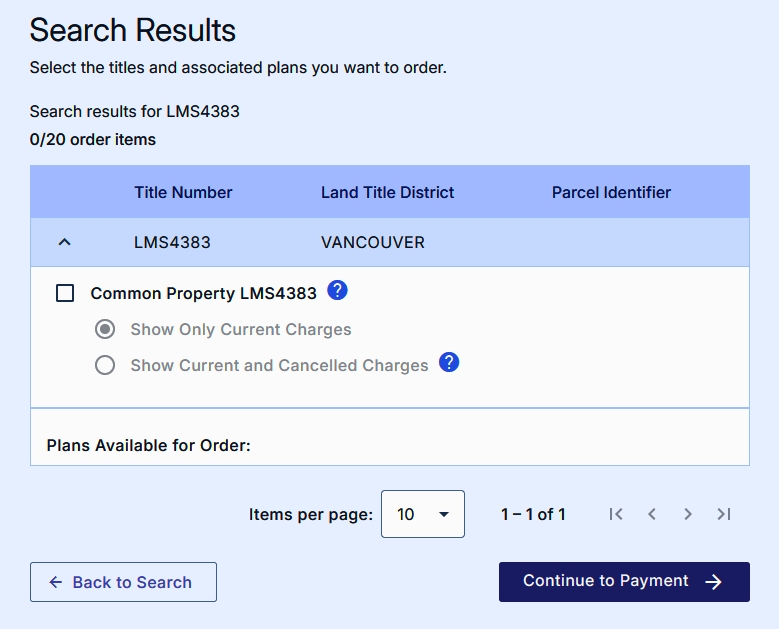Jump to last page of results
This screenshot has width=779, height=629.
point(724,514)
